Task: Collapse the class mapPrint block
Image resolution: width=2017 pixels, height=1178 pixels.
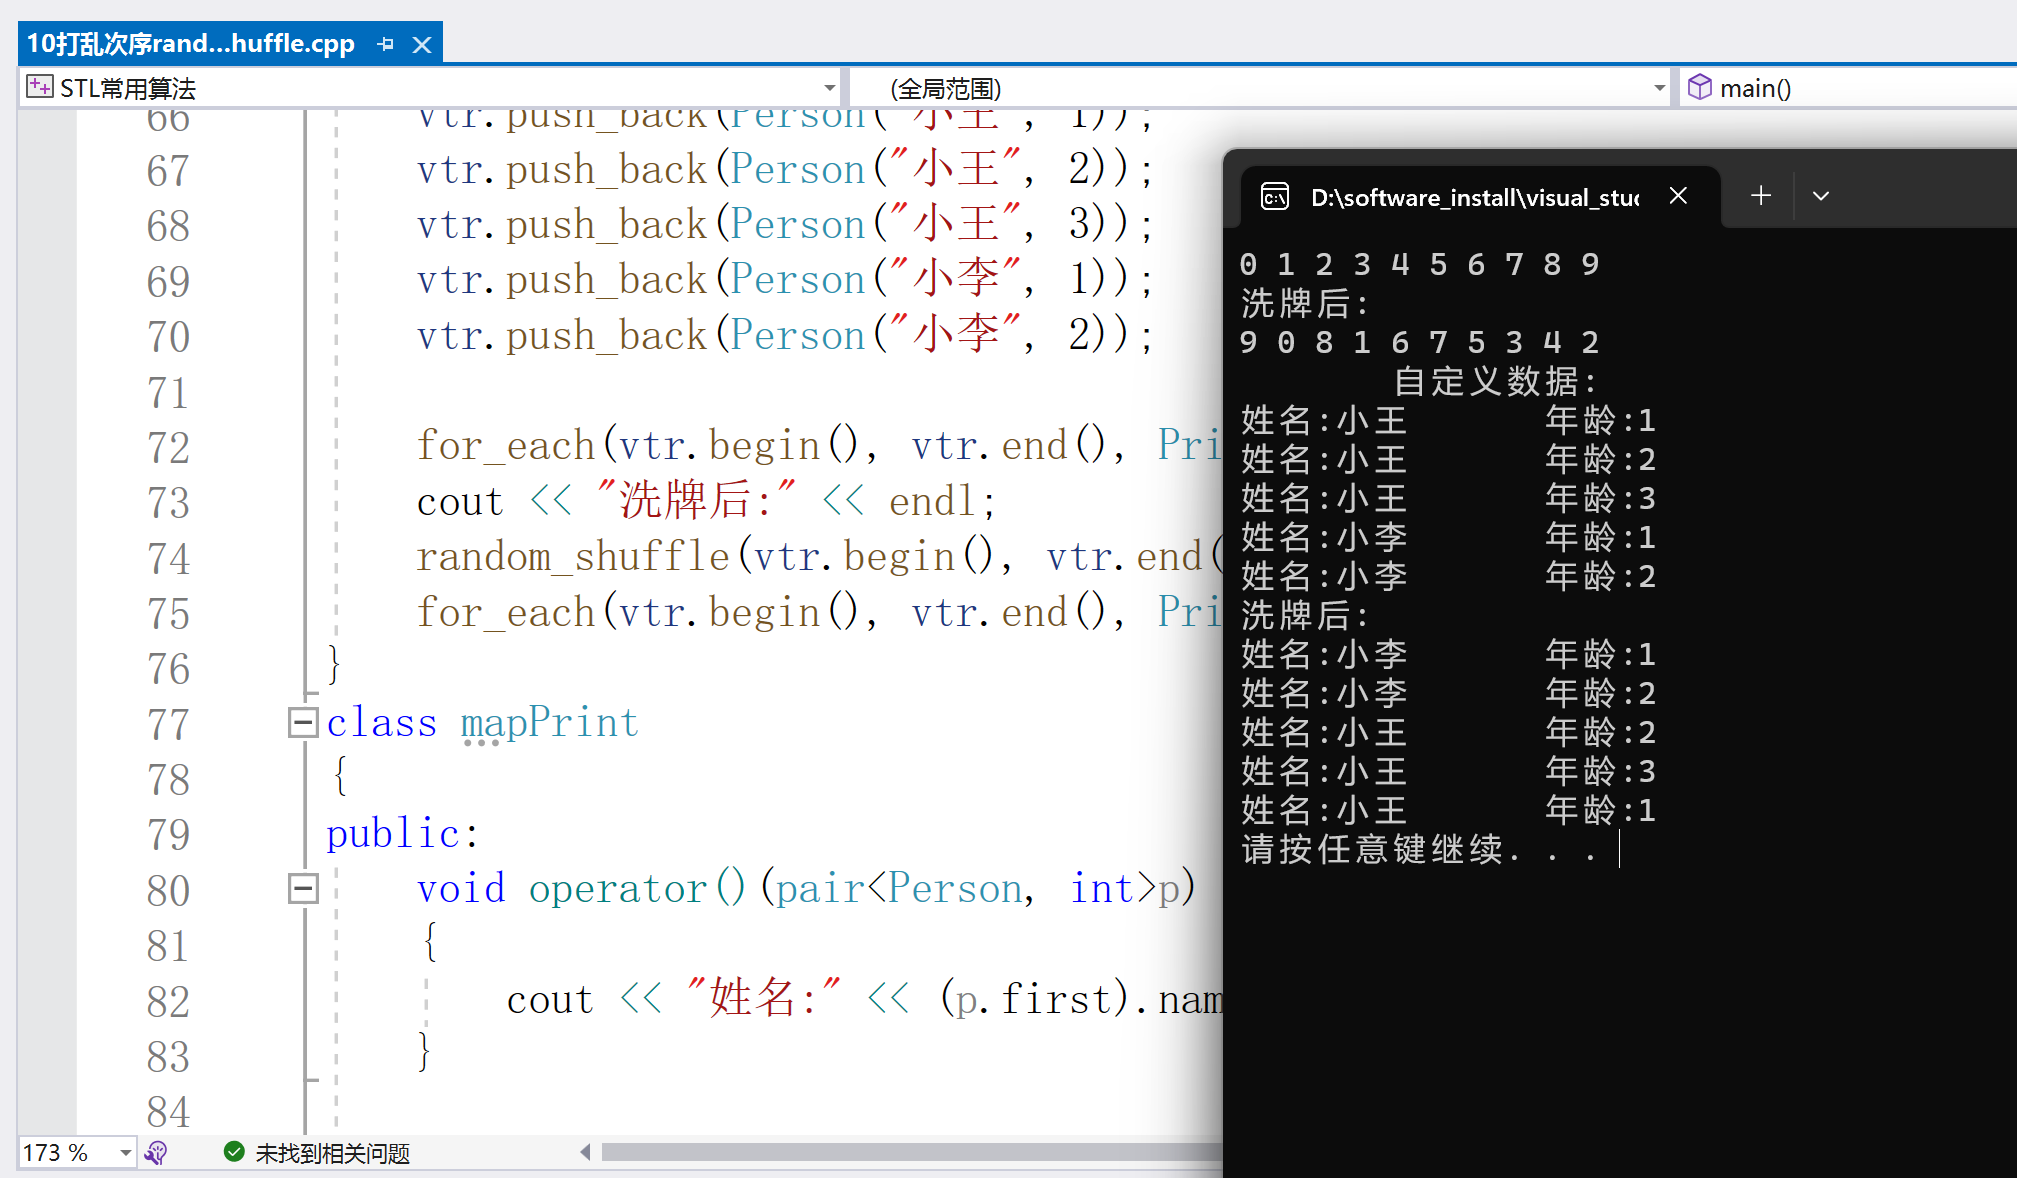Action: click(302, 722)
